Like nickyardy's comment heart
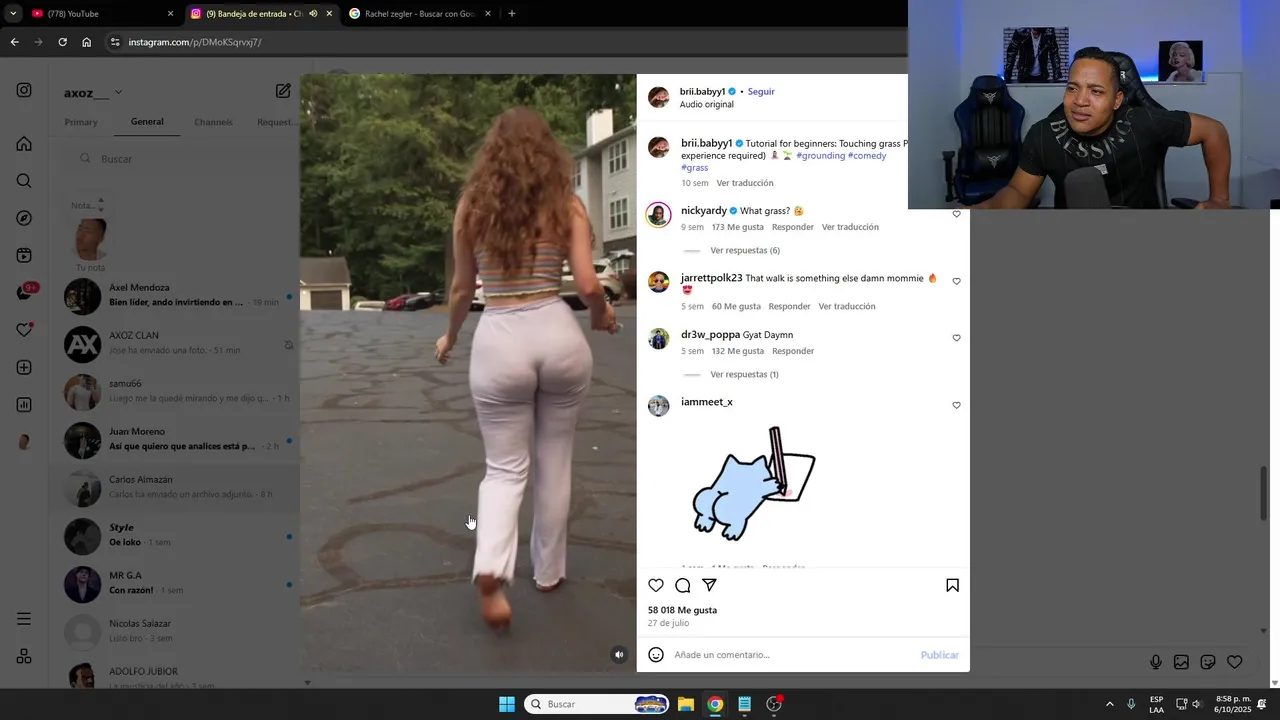The height and width of the screenshot is (720, 1280). (956, 214)
